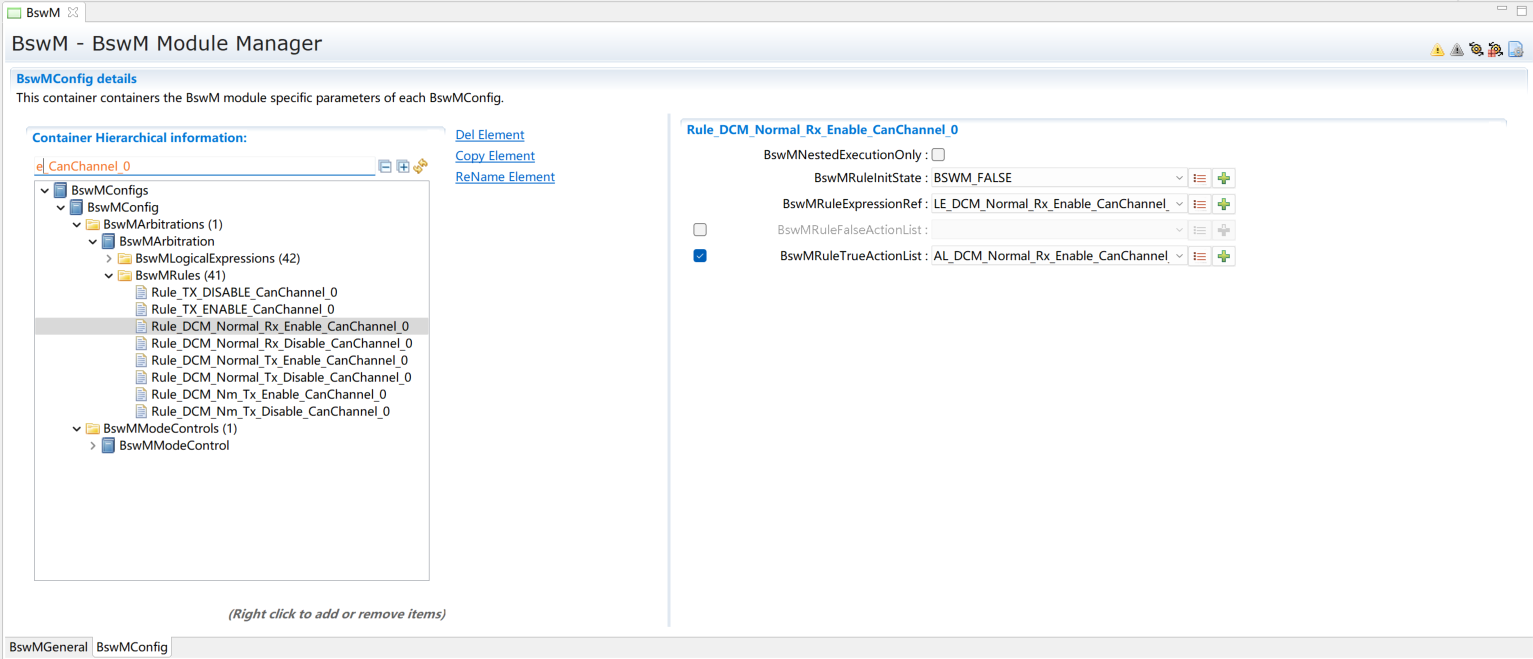Image resolution: width=1533 pixels, height=659 pixels.
Task: Select Rule_DCM_Nm_Tx_Enable_CanChannel_0 in tree
Action: point(268,395)
